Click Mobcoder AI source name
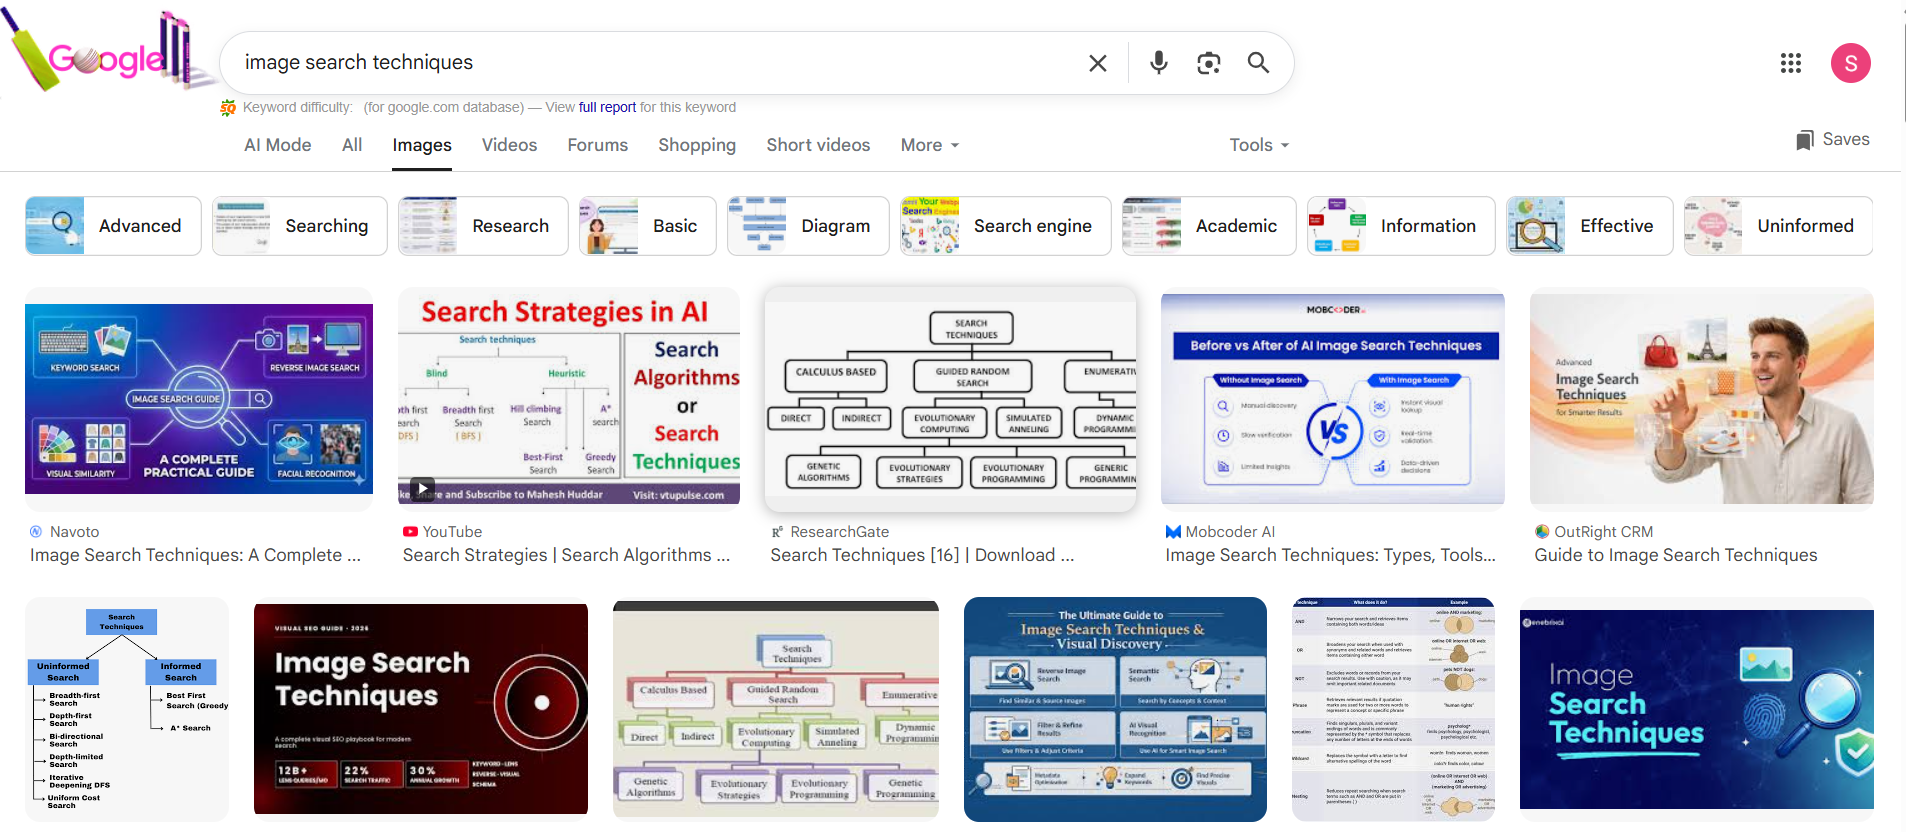Screen dimensions: 1906x832 click(1230, 532)
